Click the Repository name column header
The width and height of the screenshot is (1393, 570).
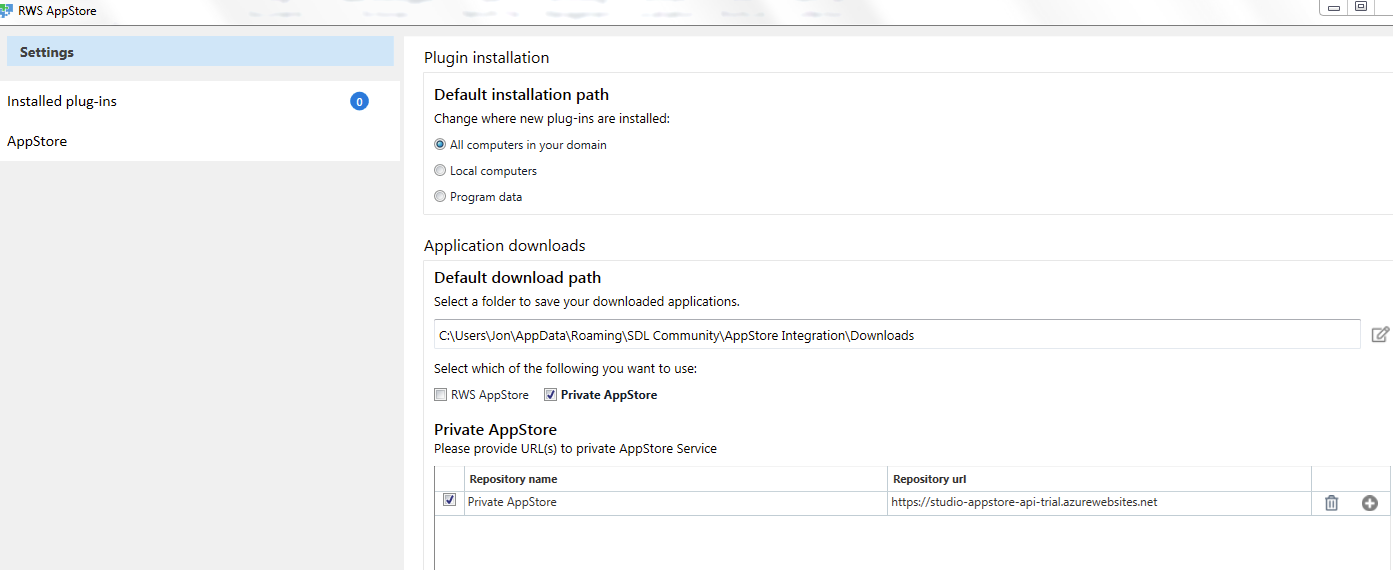pyautogui.click(x=676, y=479)
